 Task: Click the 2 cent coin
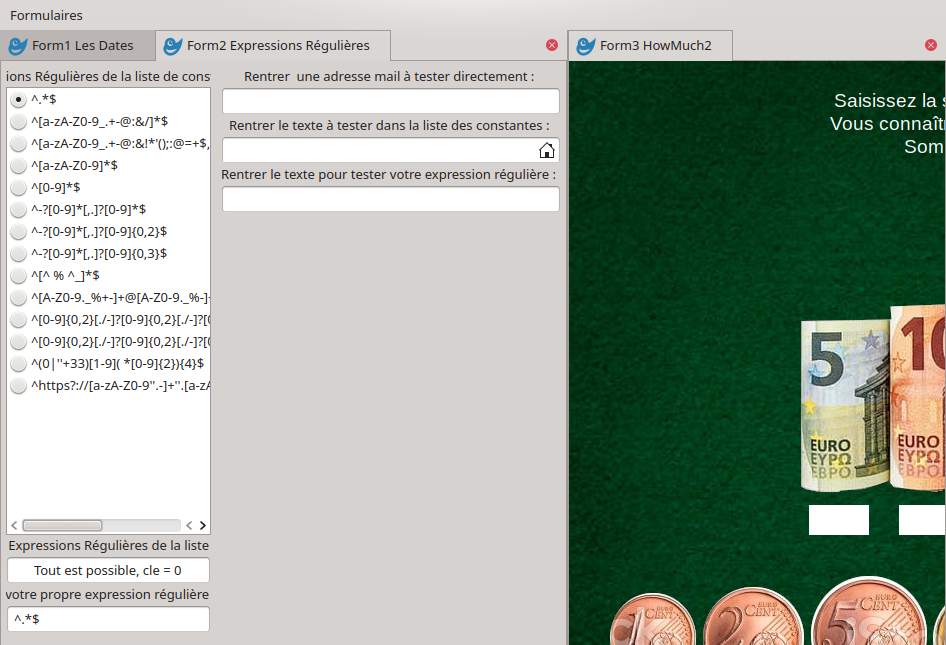tap(754, 617)
